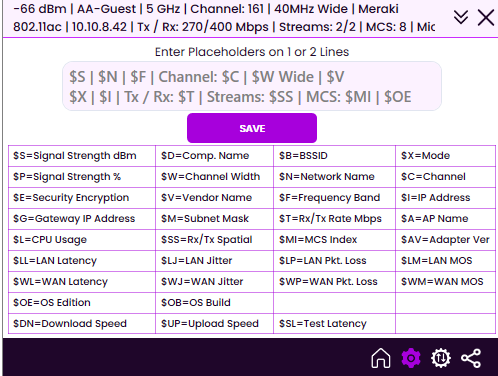Select $WP=WAN Pkt. Loss cell
This screenshot has height=376, width=498.
[x=334, y=282]
